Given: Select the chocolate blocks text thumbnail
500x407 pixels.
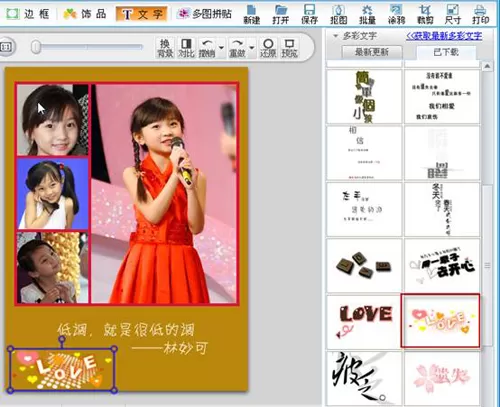Looking at the screenshot, I should point(364,265).
